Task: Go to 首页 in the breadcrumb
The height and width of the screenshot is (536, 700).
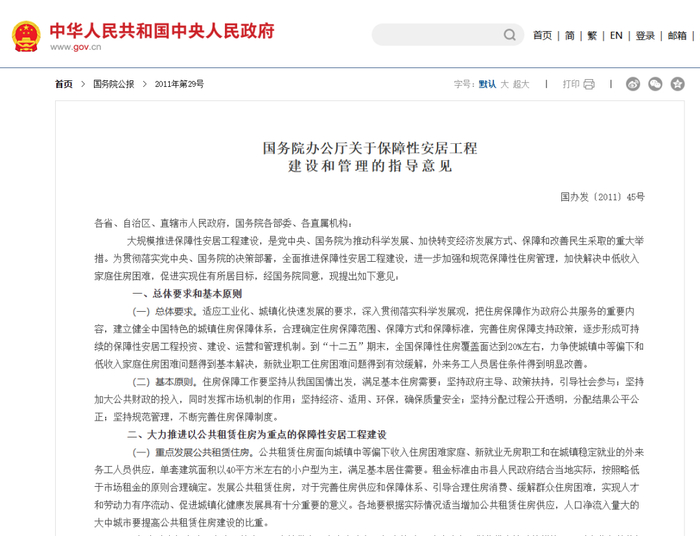Action: click(x=63, y=84)
